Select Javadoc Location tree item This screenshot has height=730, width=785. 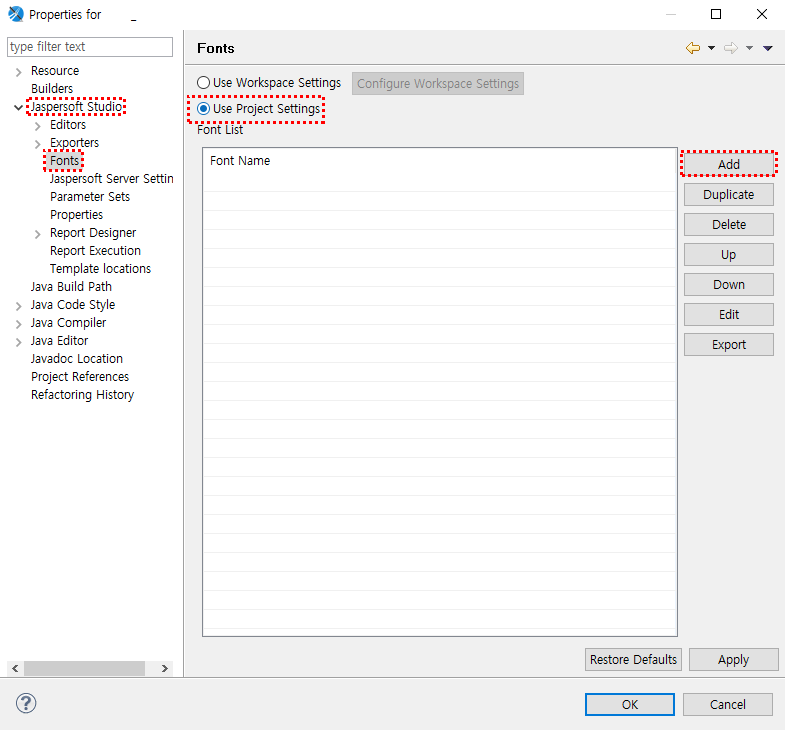point(77,359)
